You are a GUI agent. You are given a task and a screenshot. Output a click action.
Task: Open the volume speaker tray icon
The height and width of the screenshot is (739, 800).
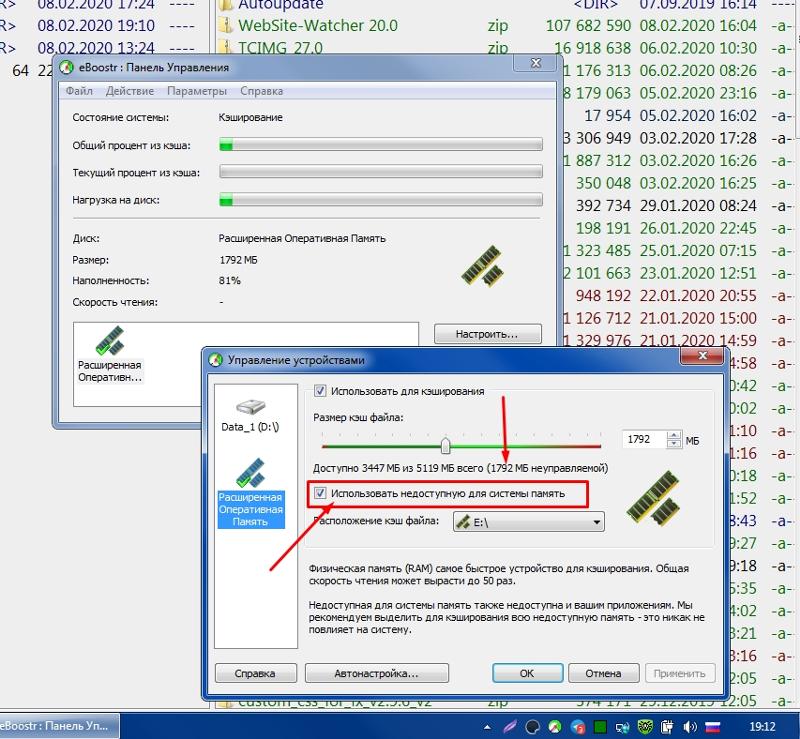690,726
